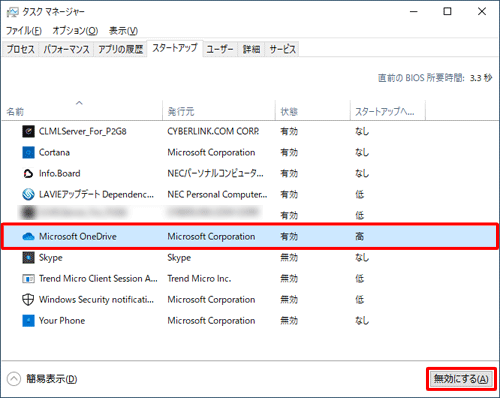Select the Info.Board entry name
This screenshot has height=398, width=500.
(x=60, y=173)
